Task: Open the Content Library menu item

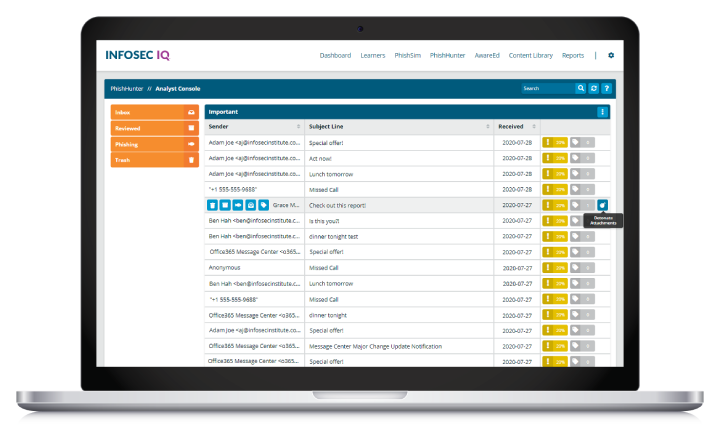Action: 530,56
